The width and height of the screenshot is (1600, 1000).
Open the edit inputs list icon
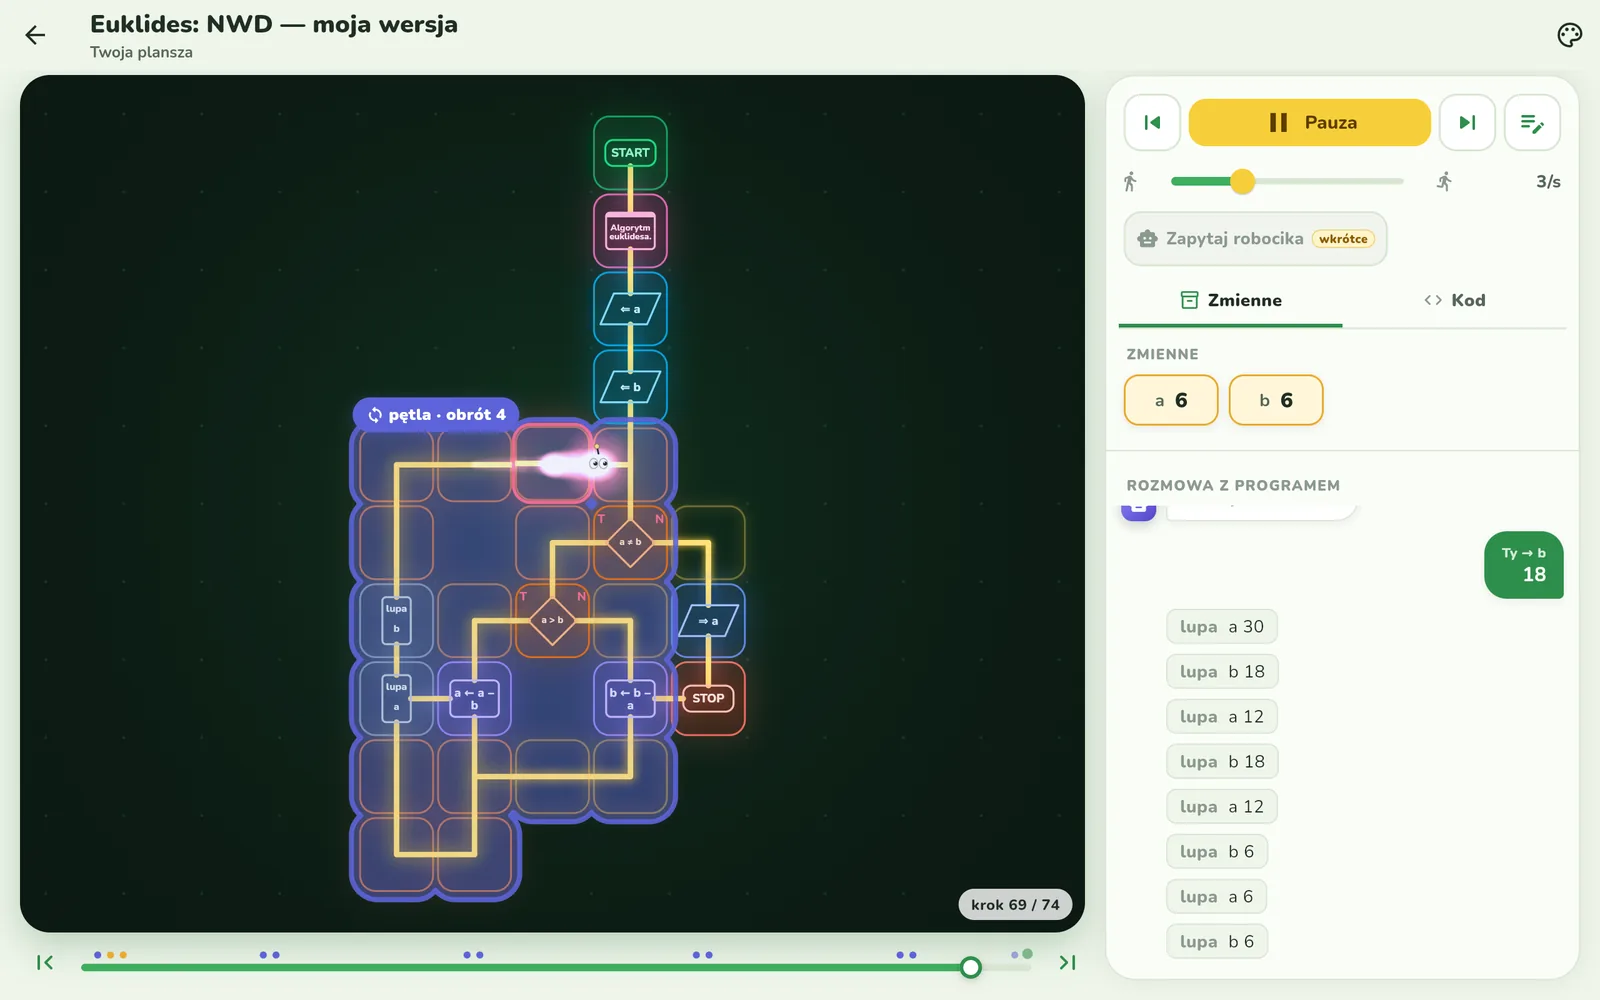[1532, 123]
